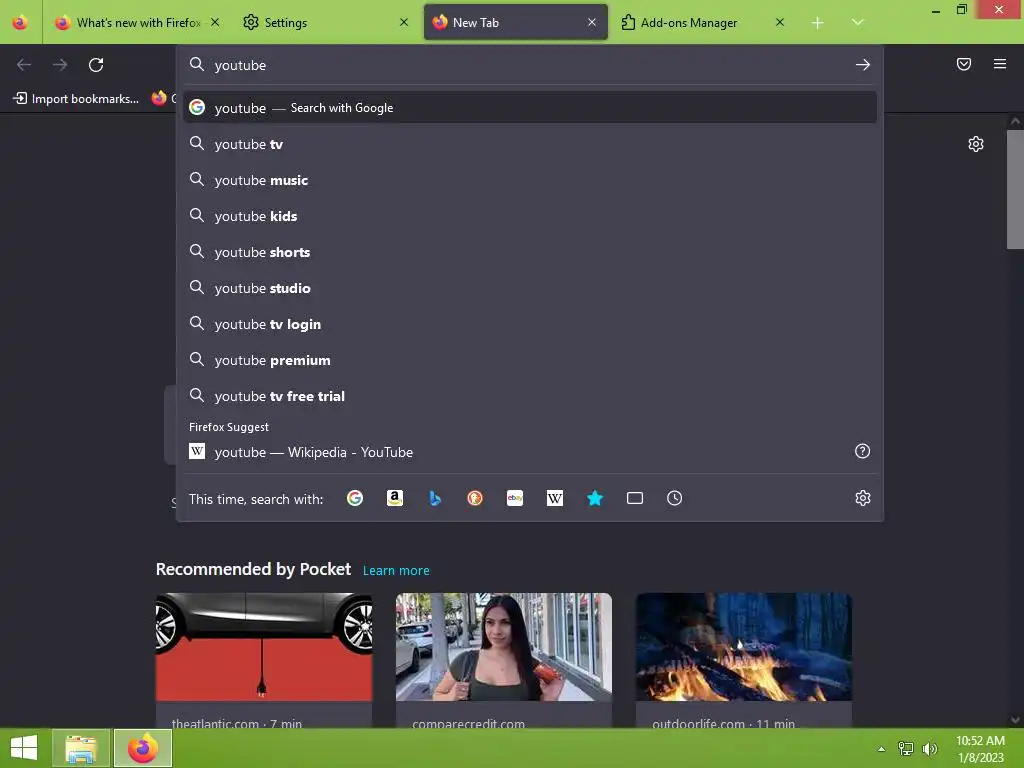Open search settings gear in the dropdown

[x=863, y=498]
